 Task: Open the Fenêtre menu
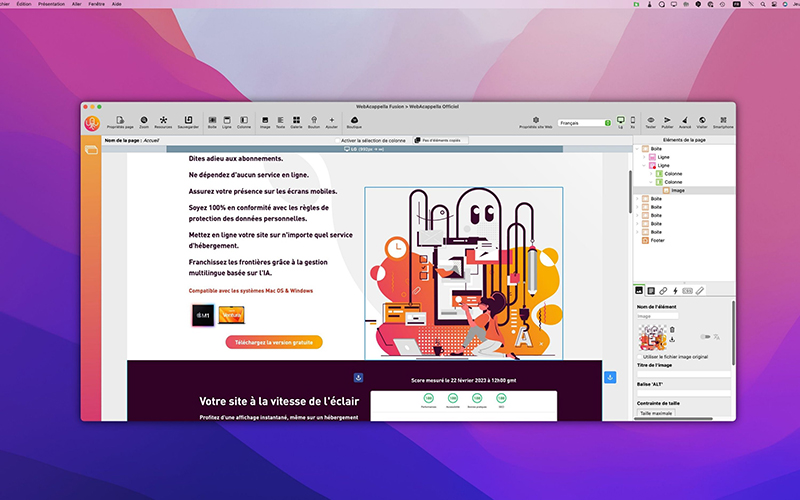(96, 4)
